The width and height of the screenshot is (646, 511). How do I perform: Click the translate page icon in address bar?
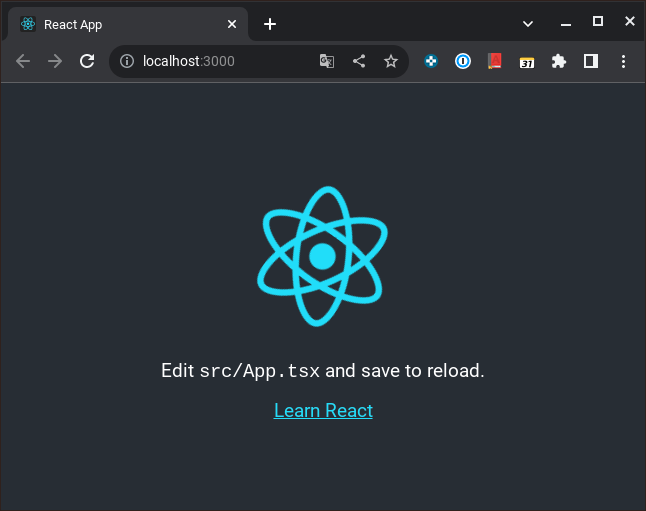point(327,61)
